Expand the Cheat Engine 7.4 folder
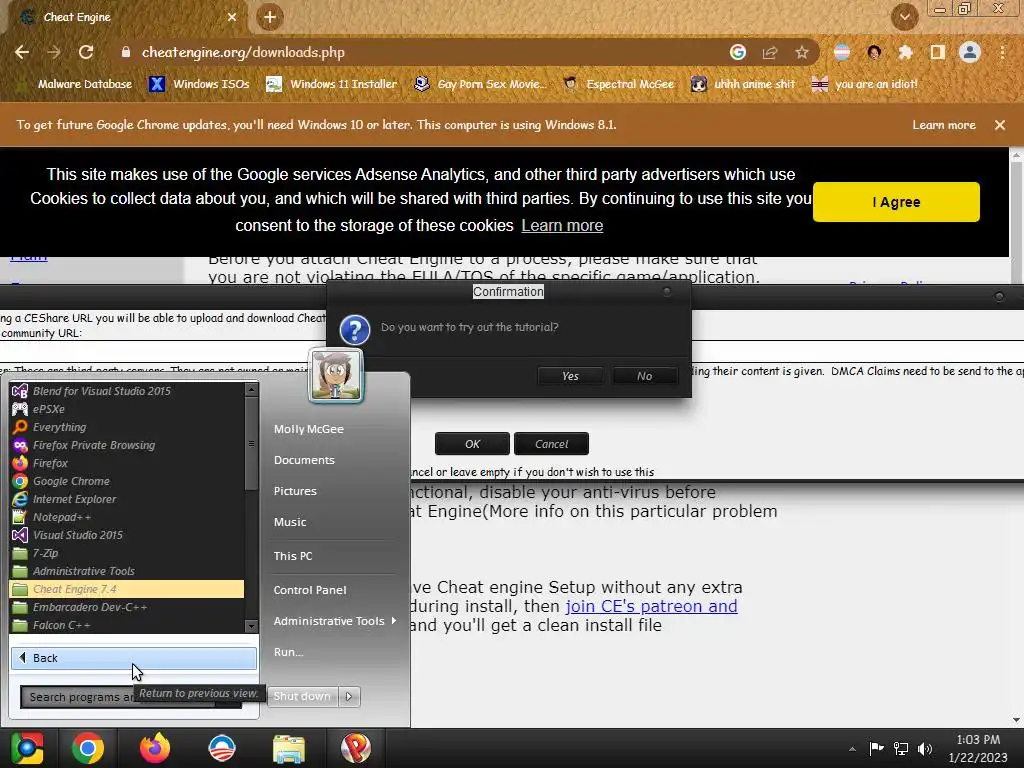 127,589
